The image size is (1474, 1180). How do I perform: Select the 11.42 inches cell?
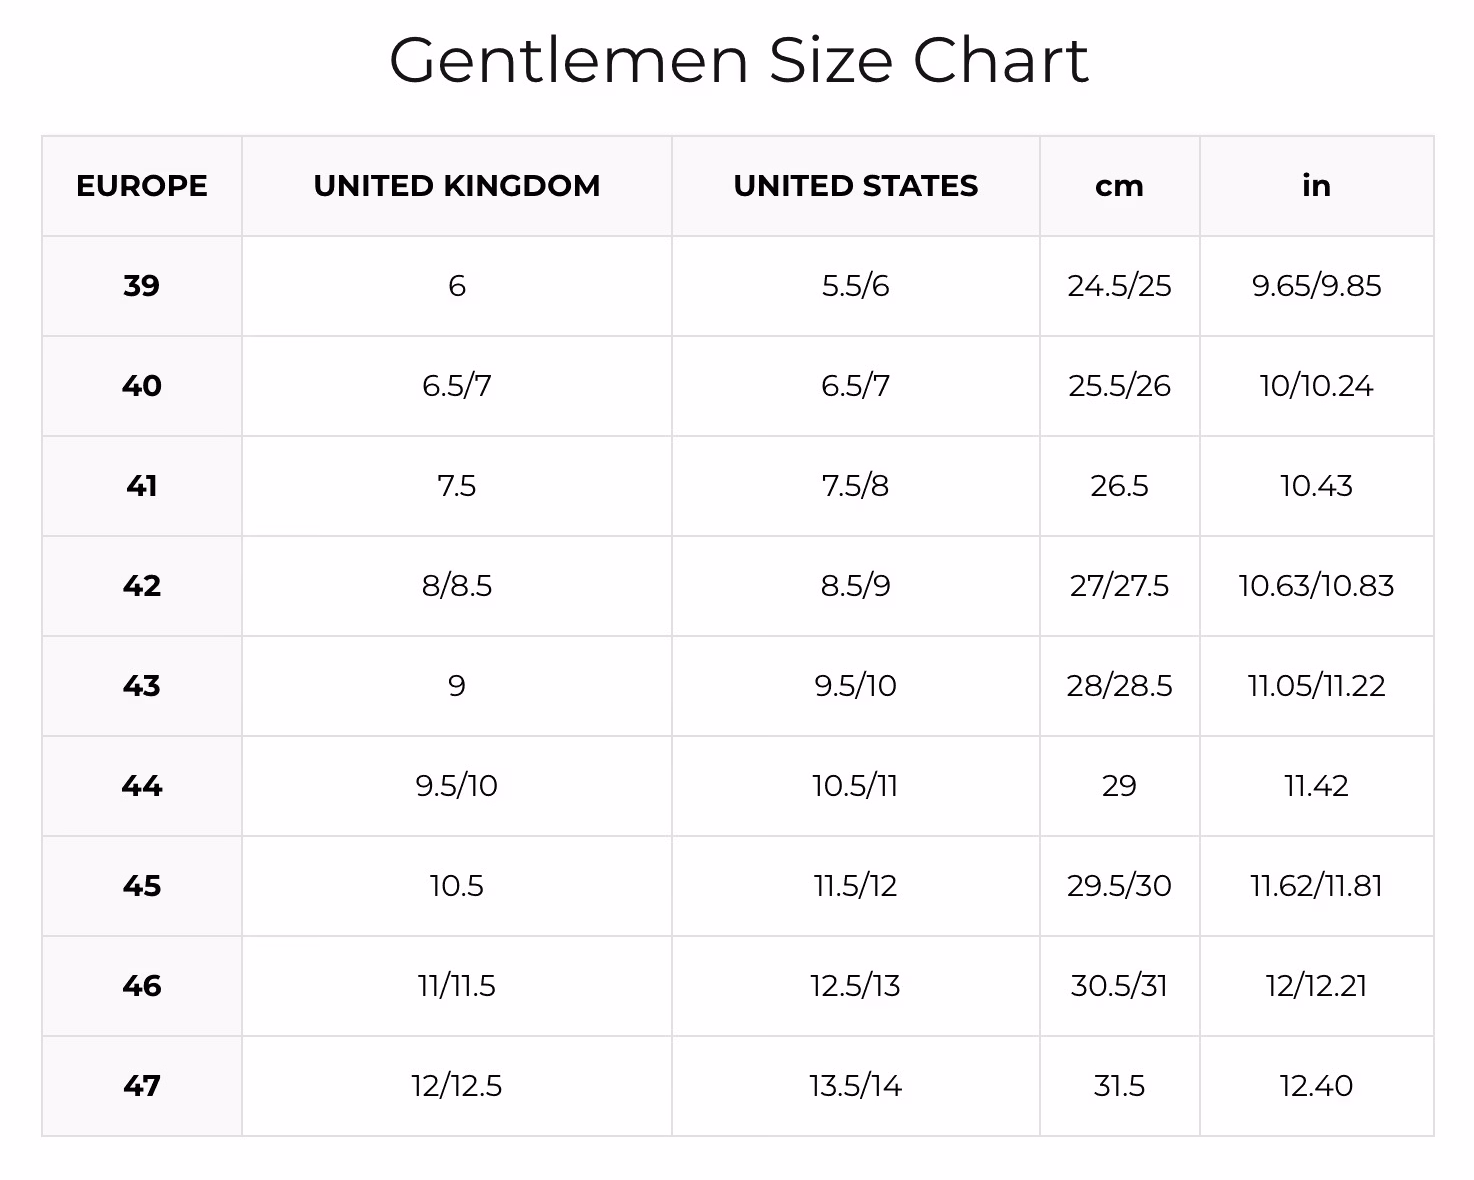[1316, 786]
